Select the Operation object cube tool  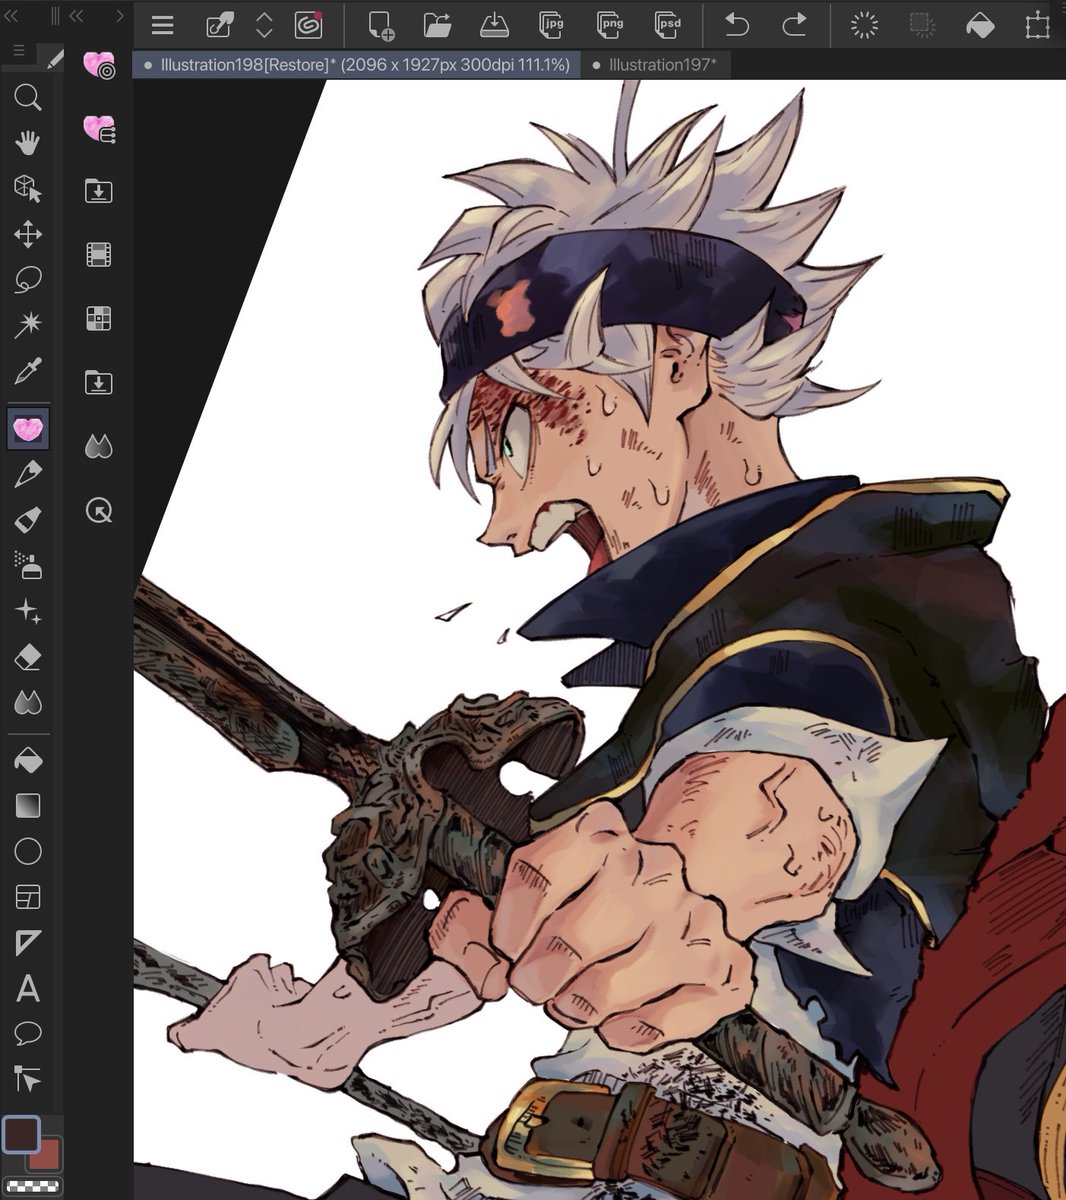click(x=28, y=188)
